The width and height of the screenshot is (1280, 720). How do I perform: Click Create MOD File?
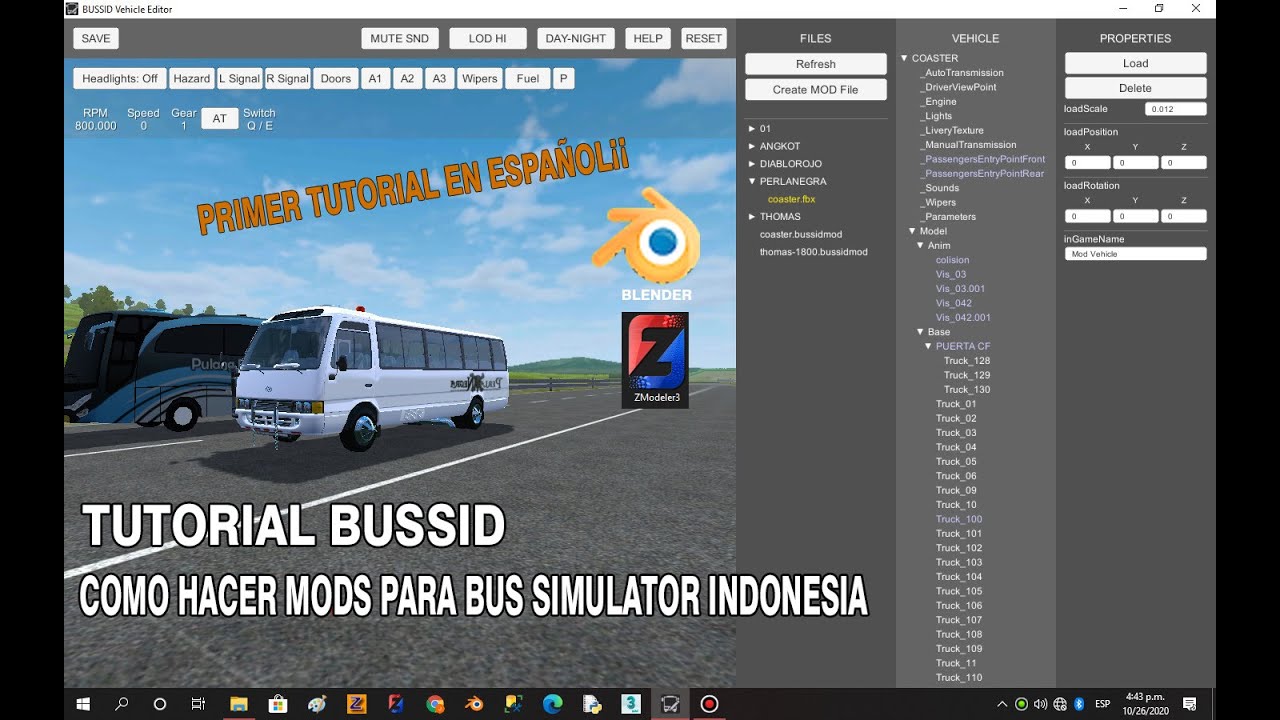(816, 89)
